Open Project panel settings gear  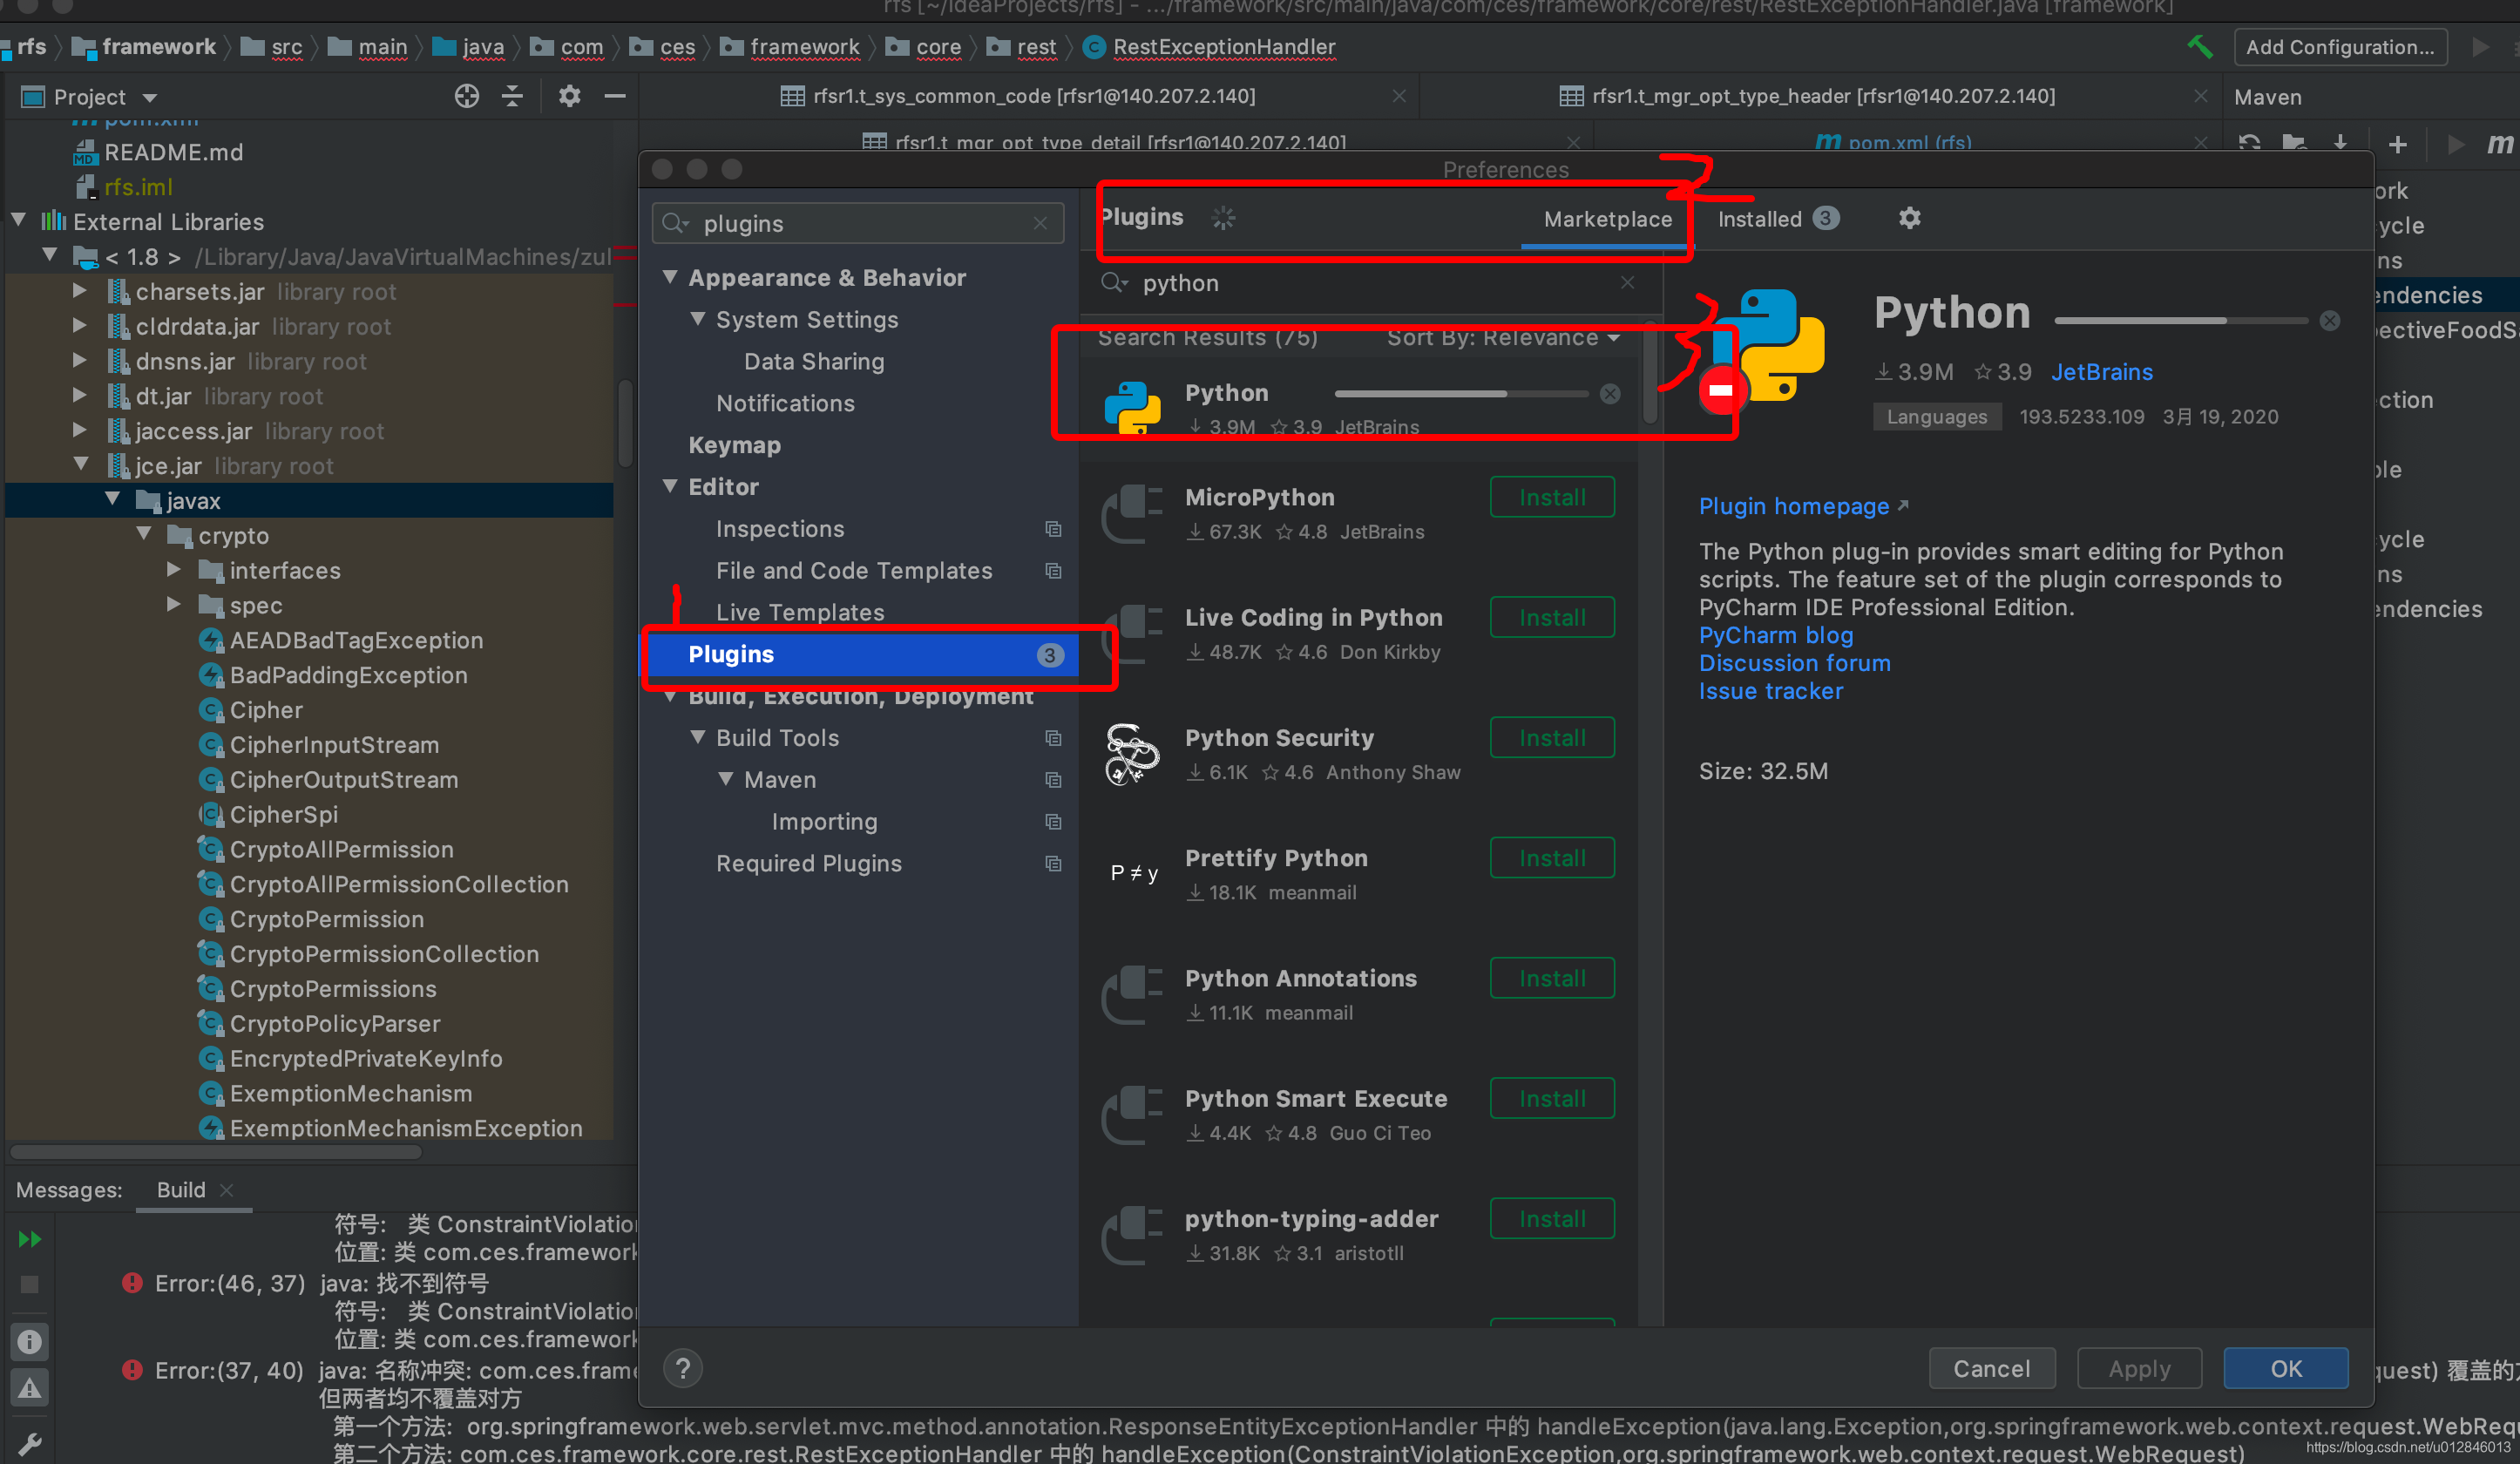point(569,96)
